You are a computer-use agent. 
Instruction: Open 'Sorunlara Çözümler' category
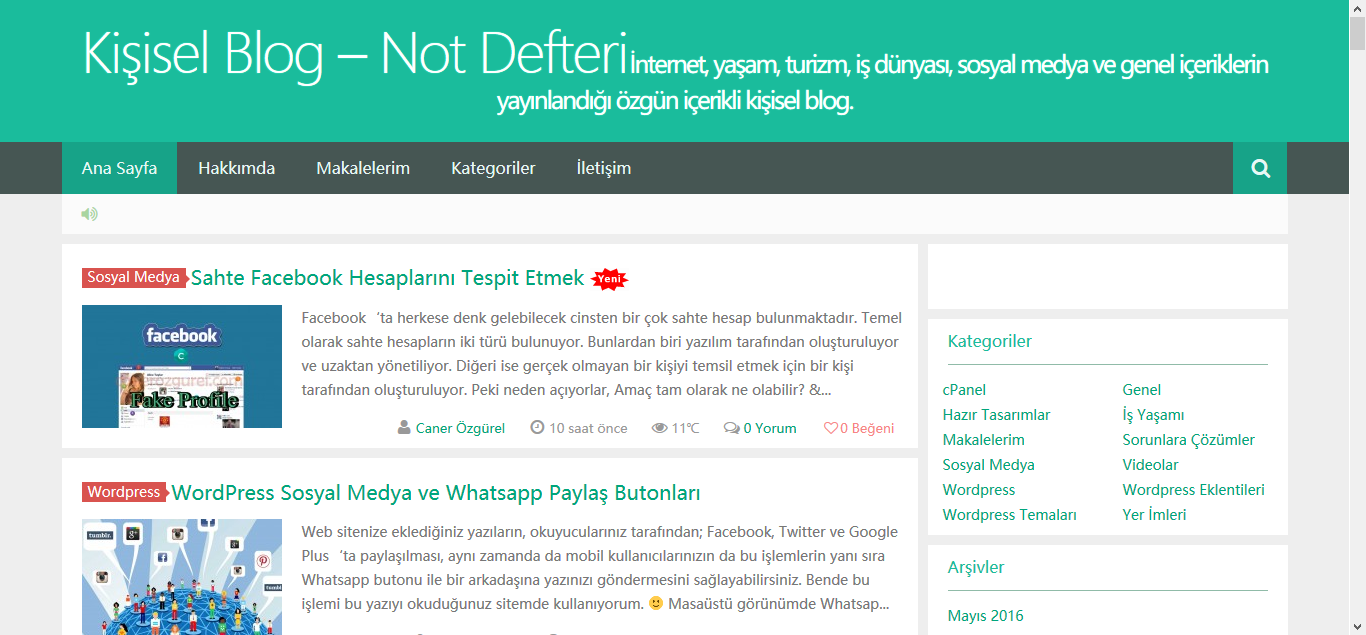coord(1189,440)
